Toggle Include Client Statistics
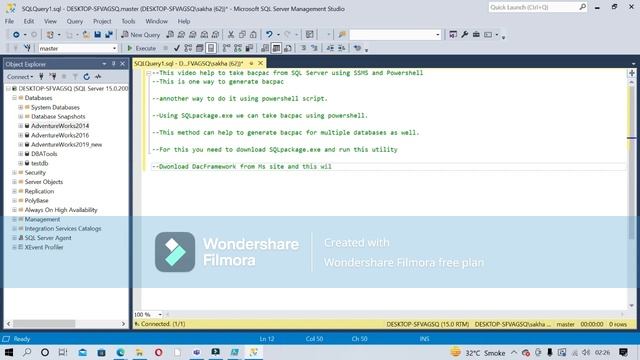The height and width of the screenshot is (360, 640). pos(249,48)
